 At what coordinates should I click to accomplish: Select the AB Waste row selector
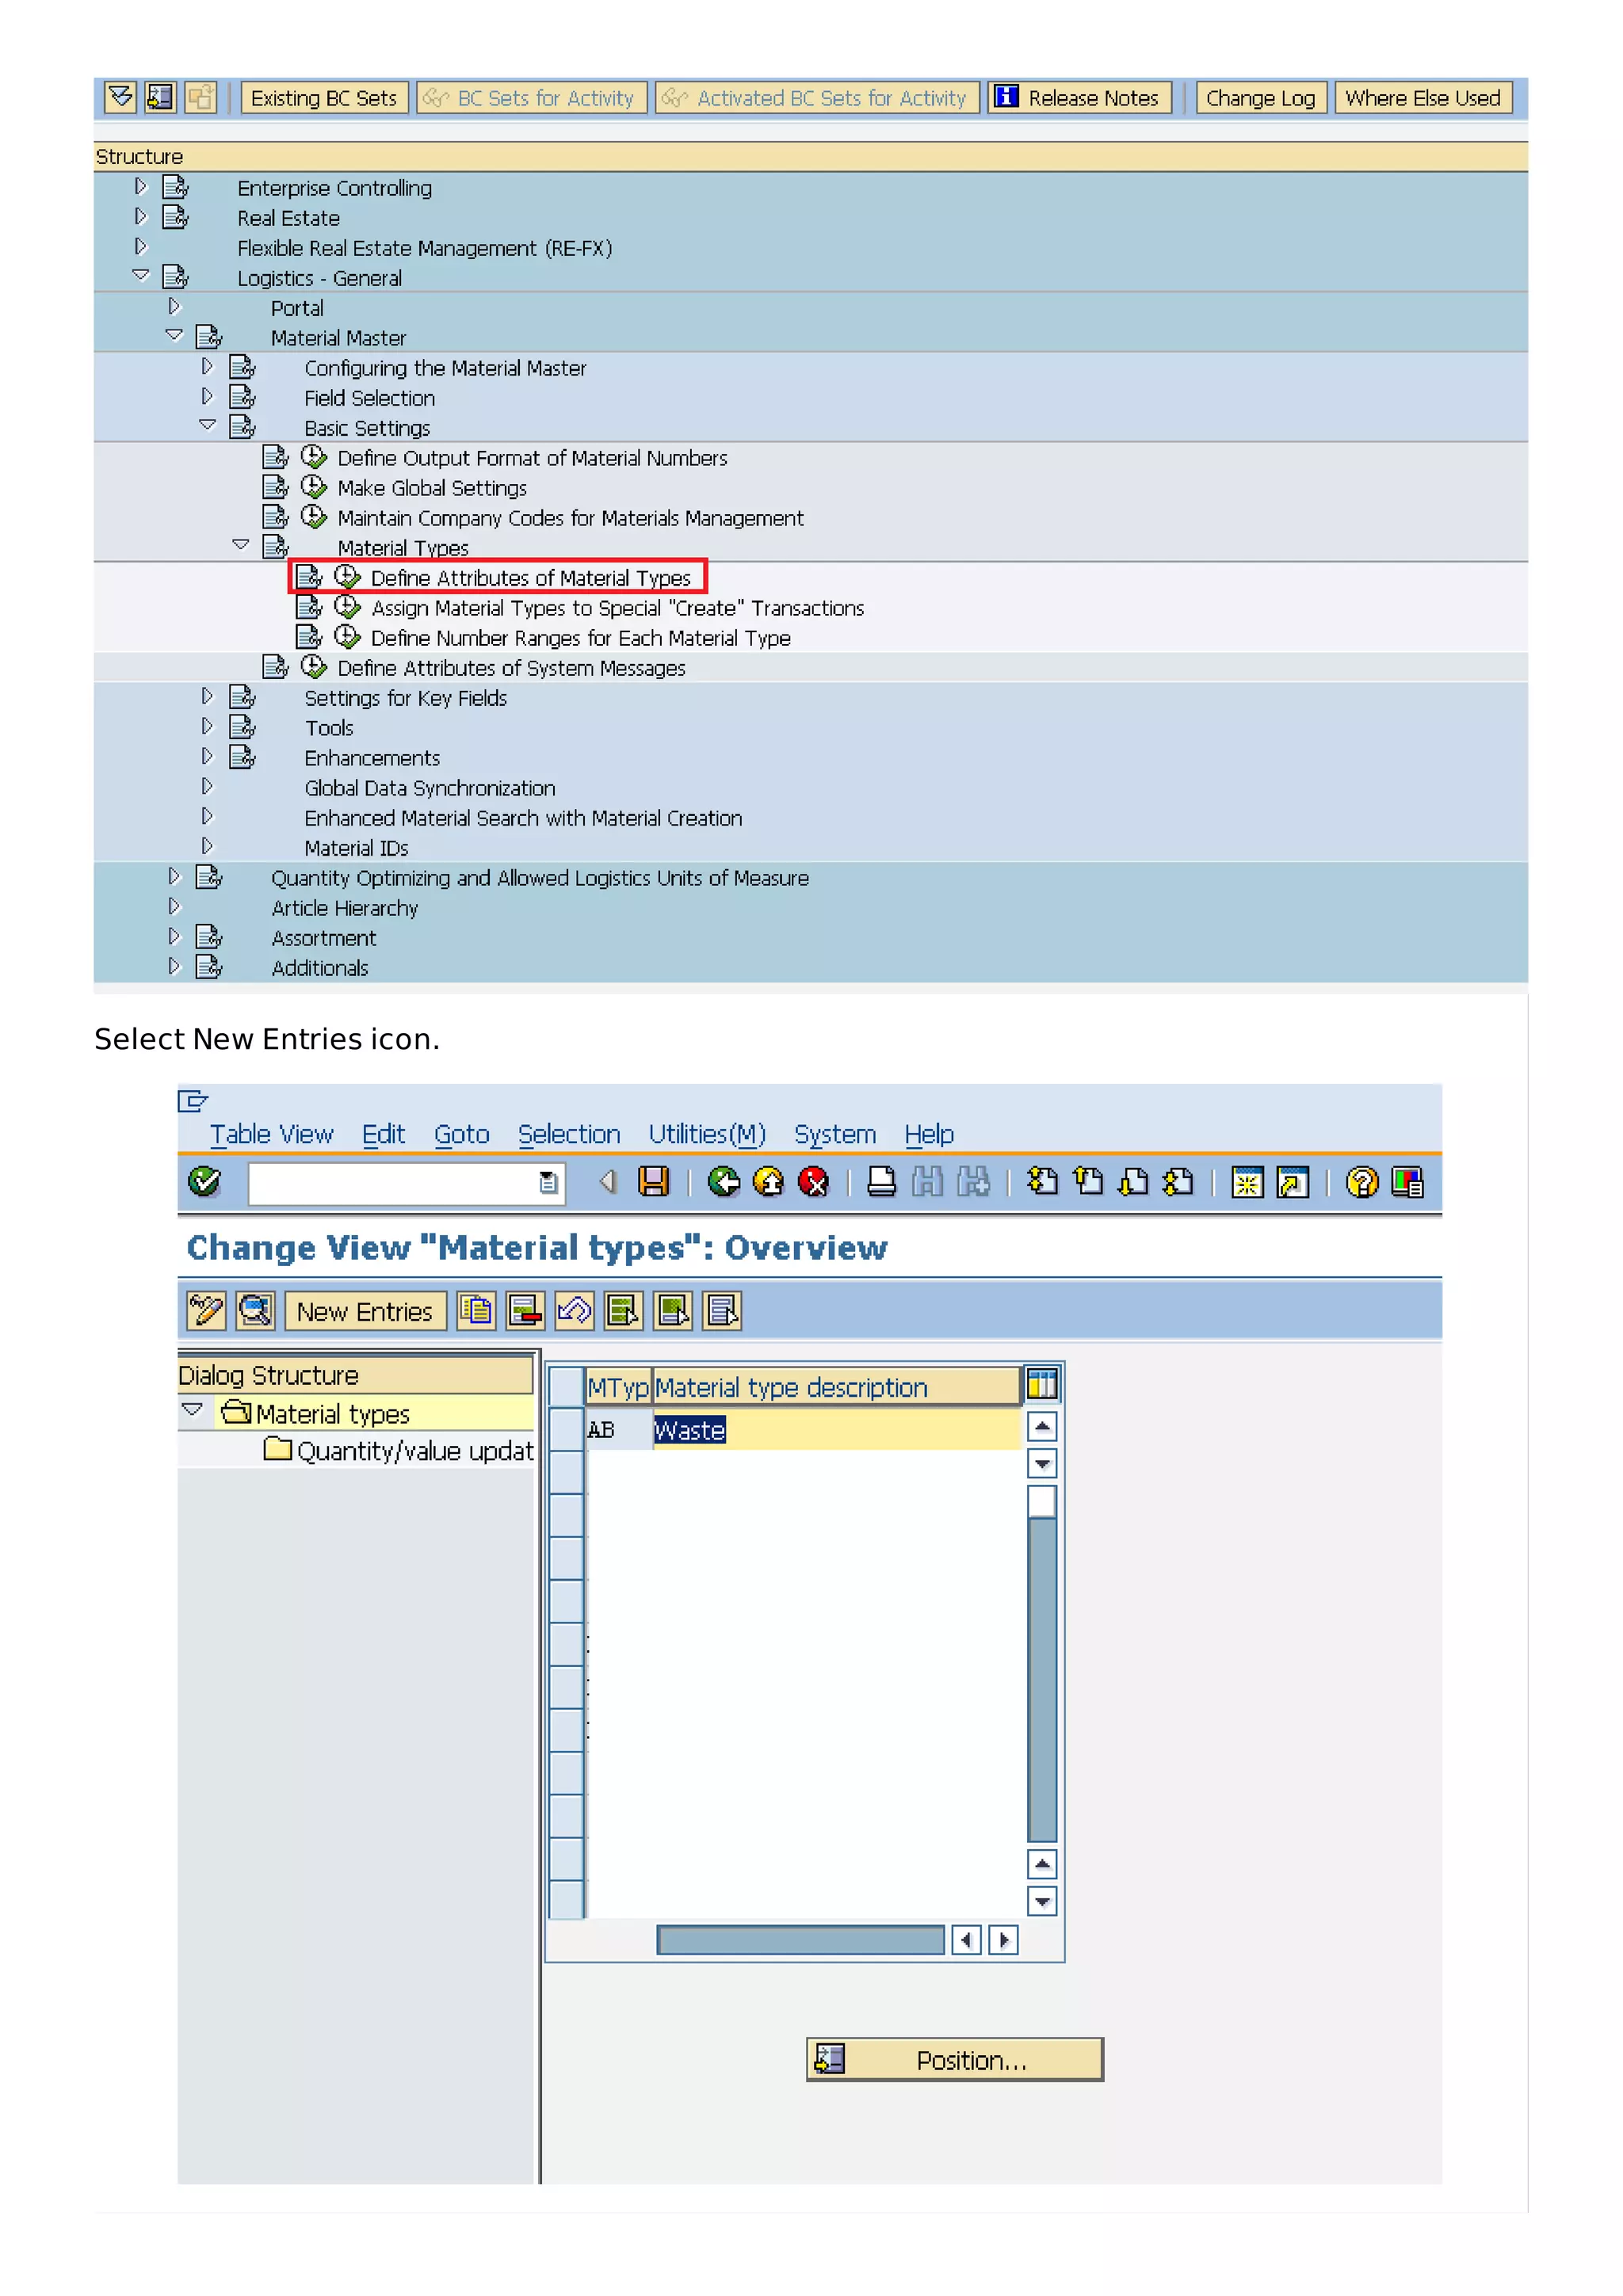point(567,1429)
